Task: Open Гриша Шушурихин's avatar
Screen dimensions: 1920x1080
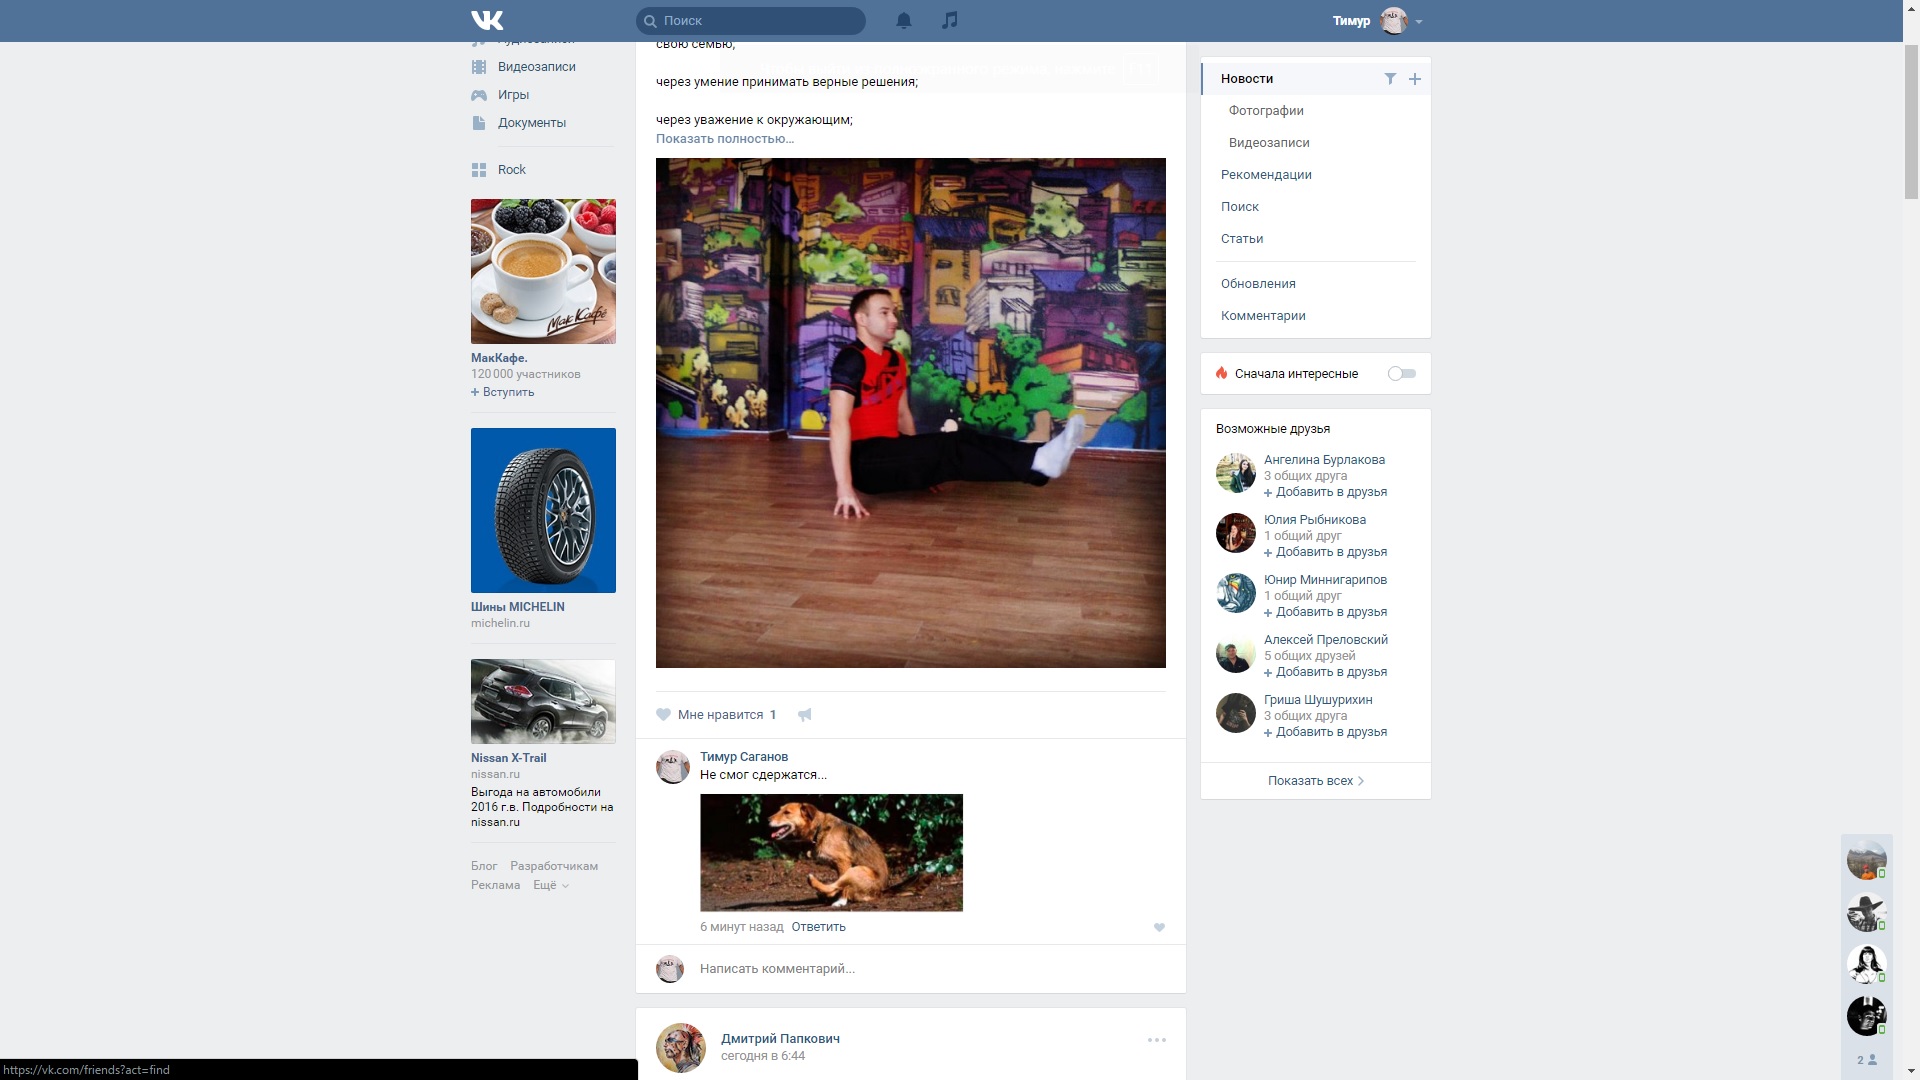Action: point(1236,713)
